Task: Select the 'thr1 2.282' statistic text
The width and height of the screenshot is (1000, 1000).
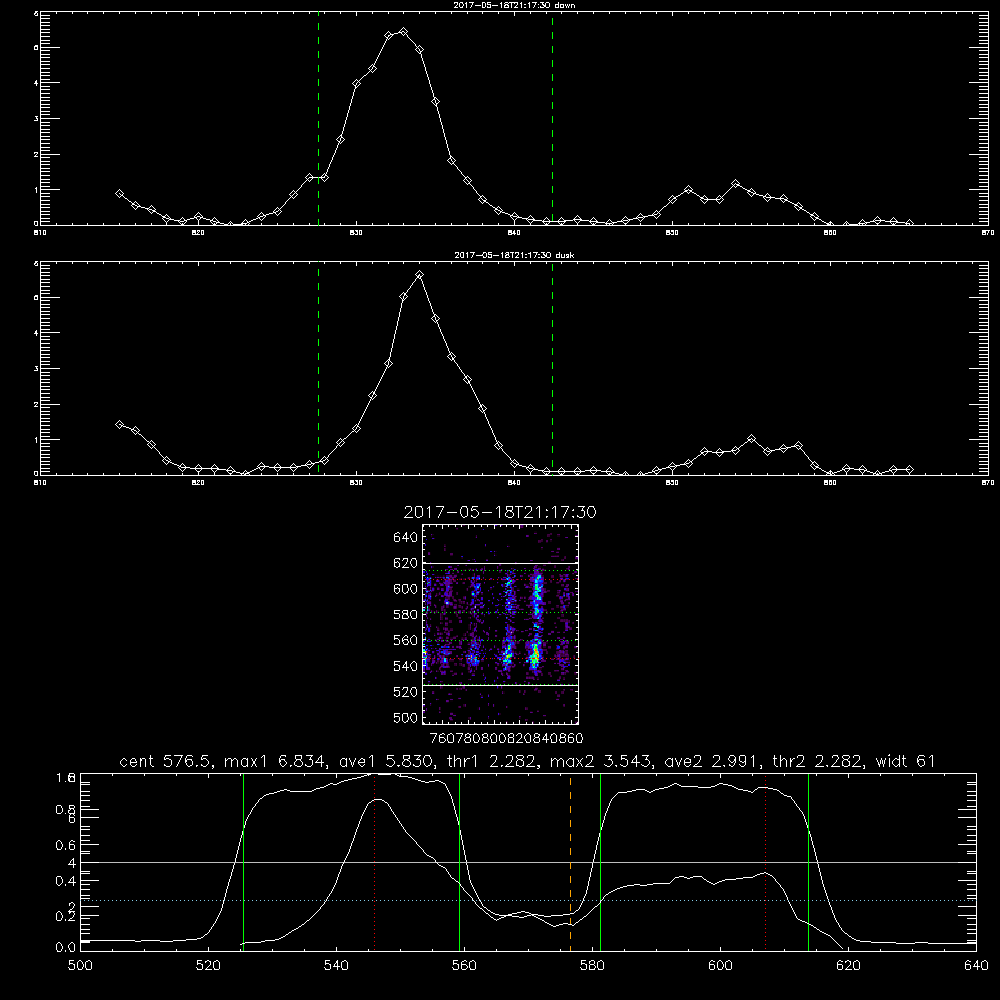Action: click(x=492, y=761)
